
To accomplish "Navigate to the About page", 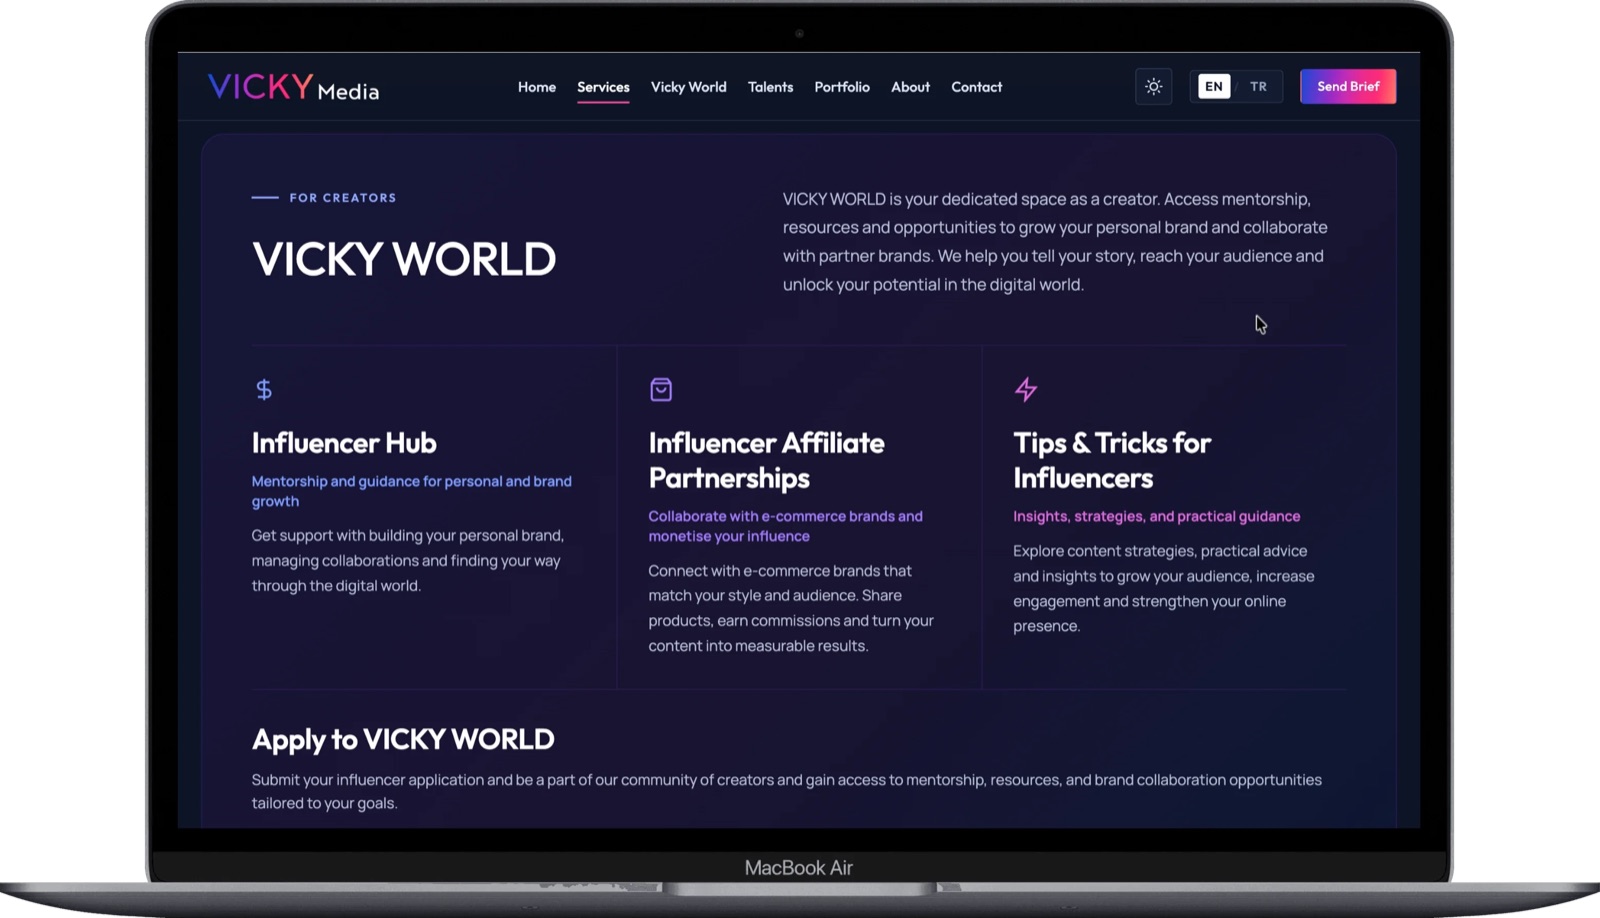I will [x=910, y=87].
